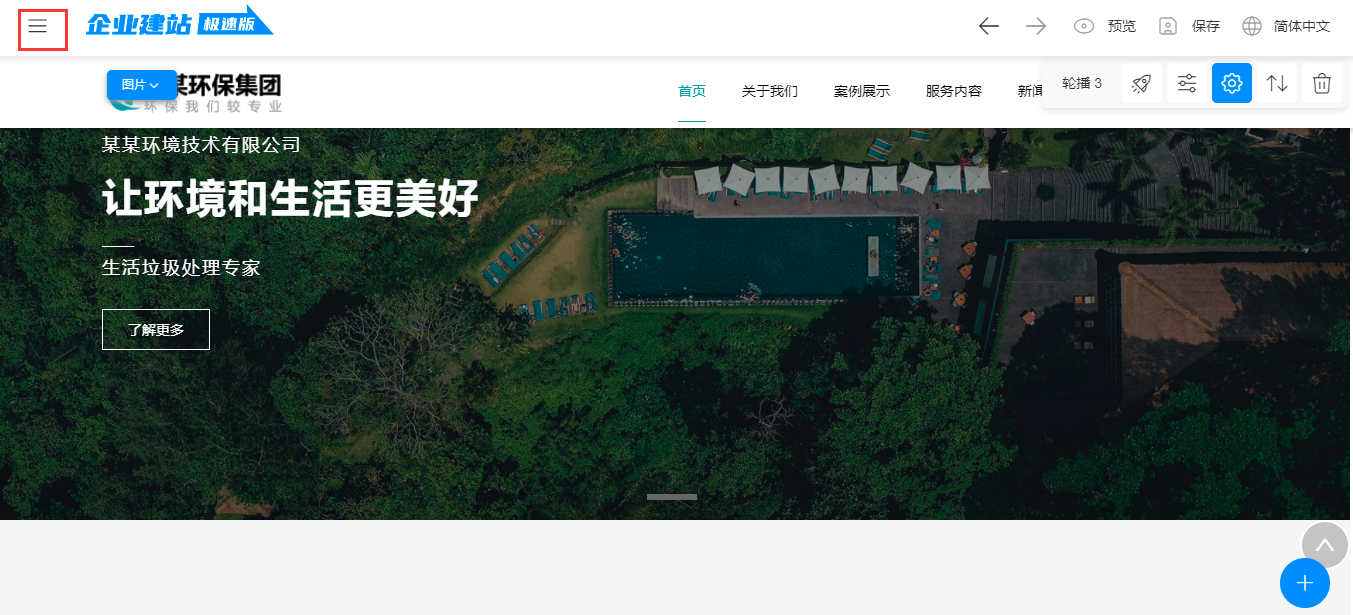Click the blue plus add button
The height and width of the screenshot is (615, 1353).
pyautogui.click(x=1304, y=583)
